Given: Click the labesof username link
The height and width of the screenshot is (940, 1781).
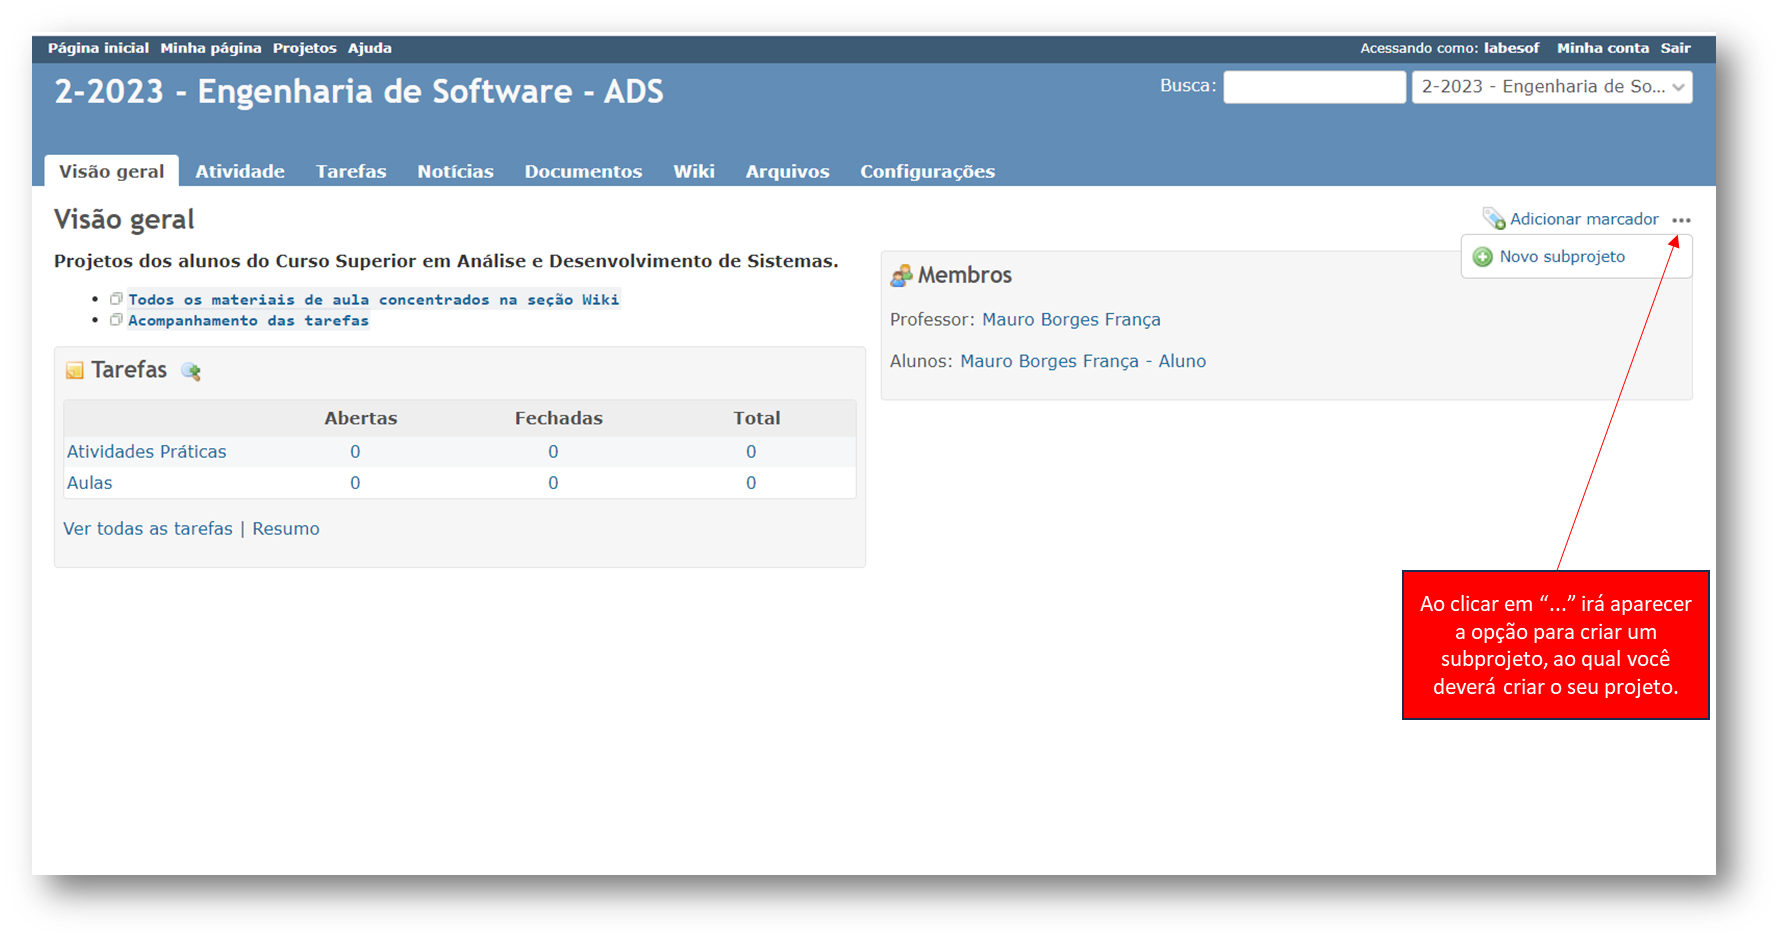Looking at the screenshot, I should [1511, 48].
